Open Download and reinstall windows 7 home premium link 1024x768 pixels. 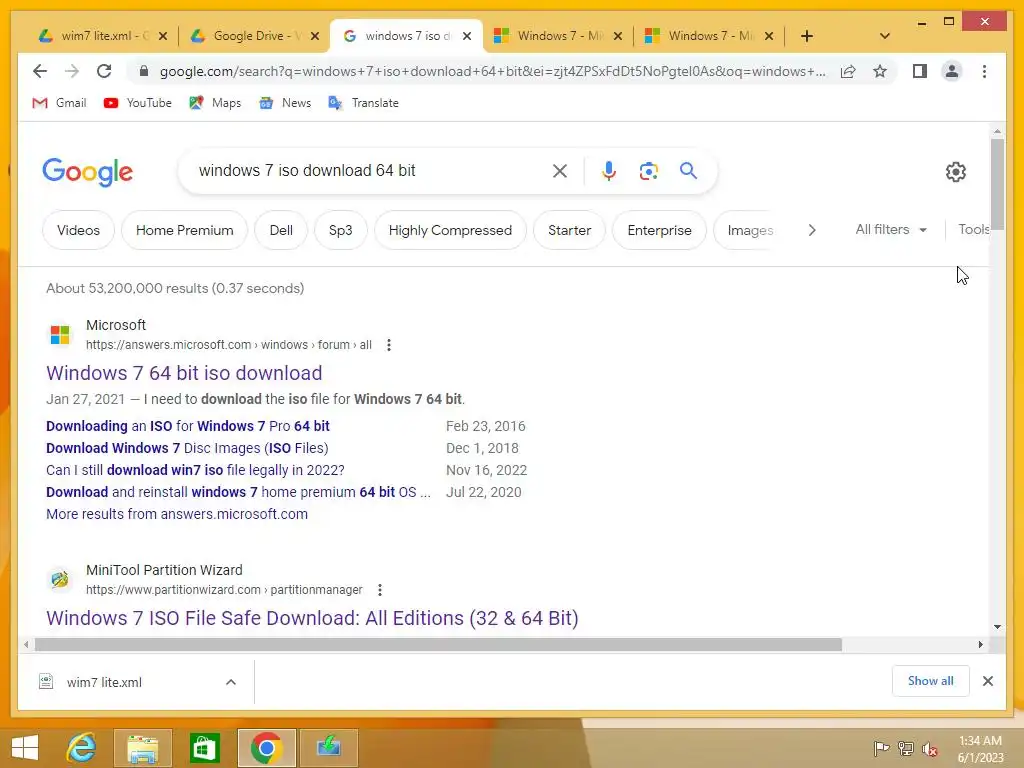pos(238,492)
